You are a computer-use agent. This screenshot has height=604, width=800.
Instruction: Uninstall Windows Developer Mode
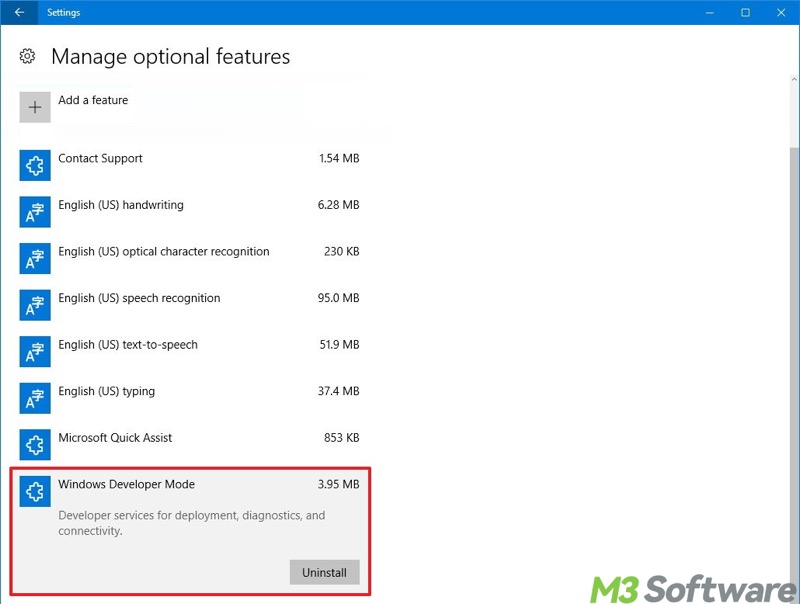[324, 572]
